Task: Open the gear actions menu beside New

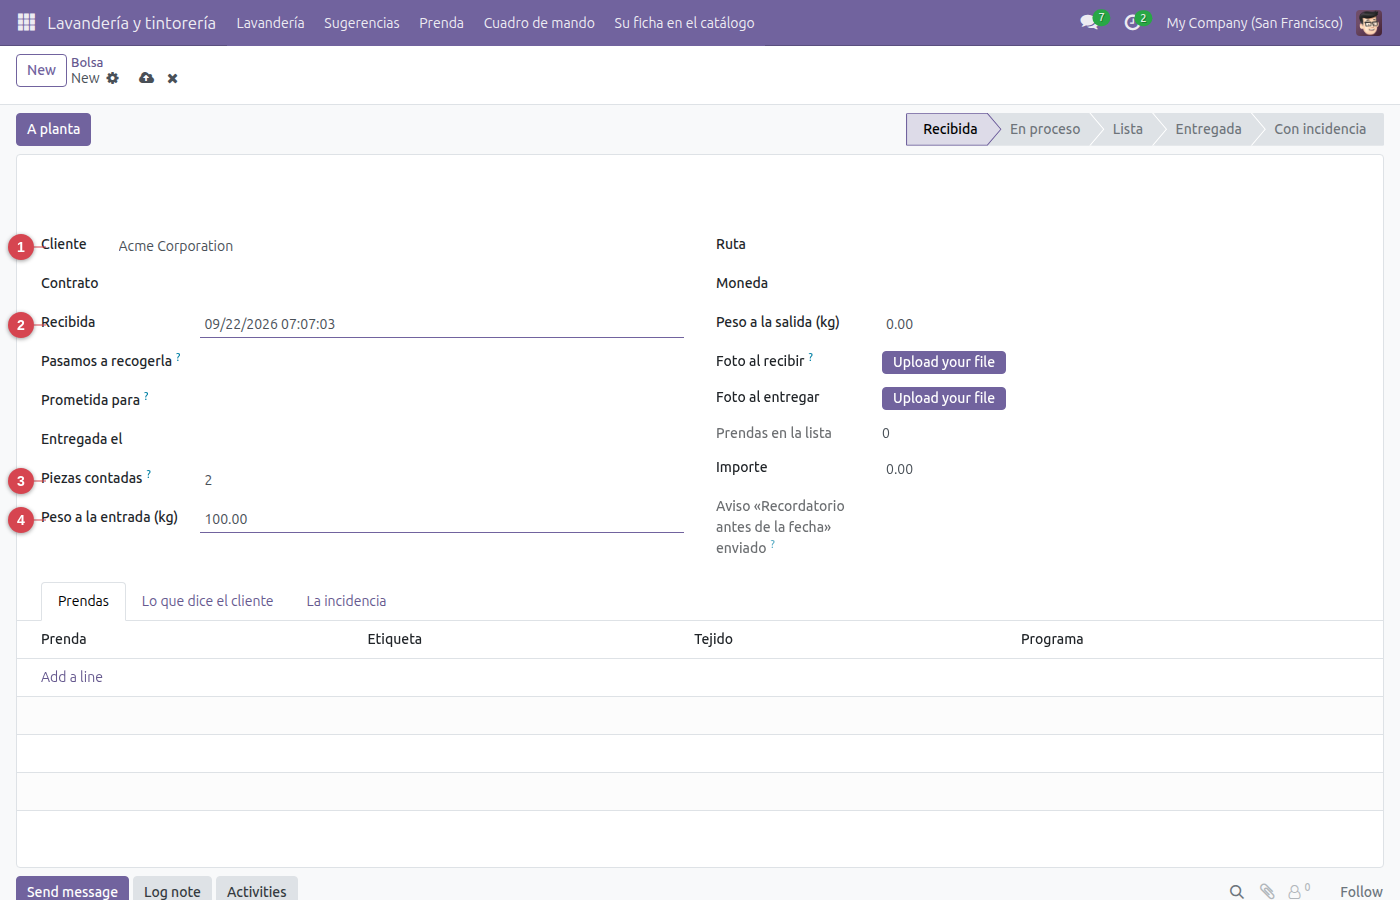Action: 113,78
